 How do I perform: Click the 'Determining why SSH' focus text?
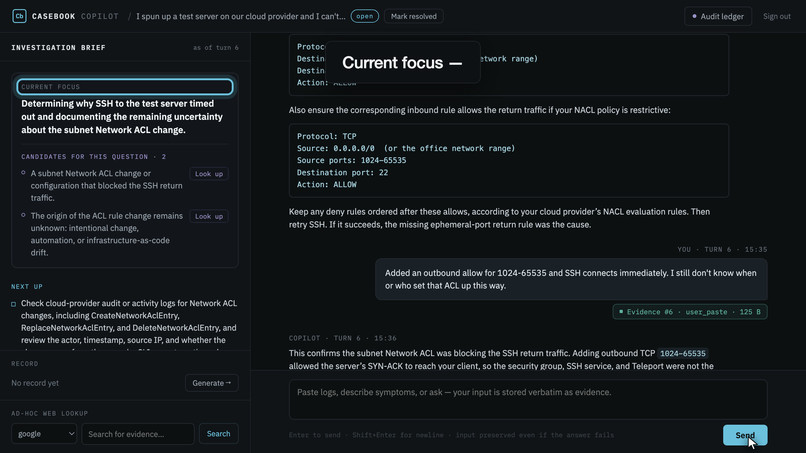pos(122,117)
